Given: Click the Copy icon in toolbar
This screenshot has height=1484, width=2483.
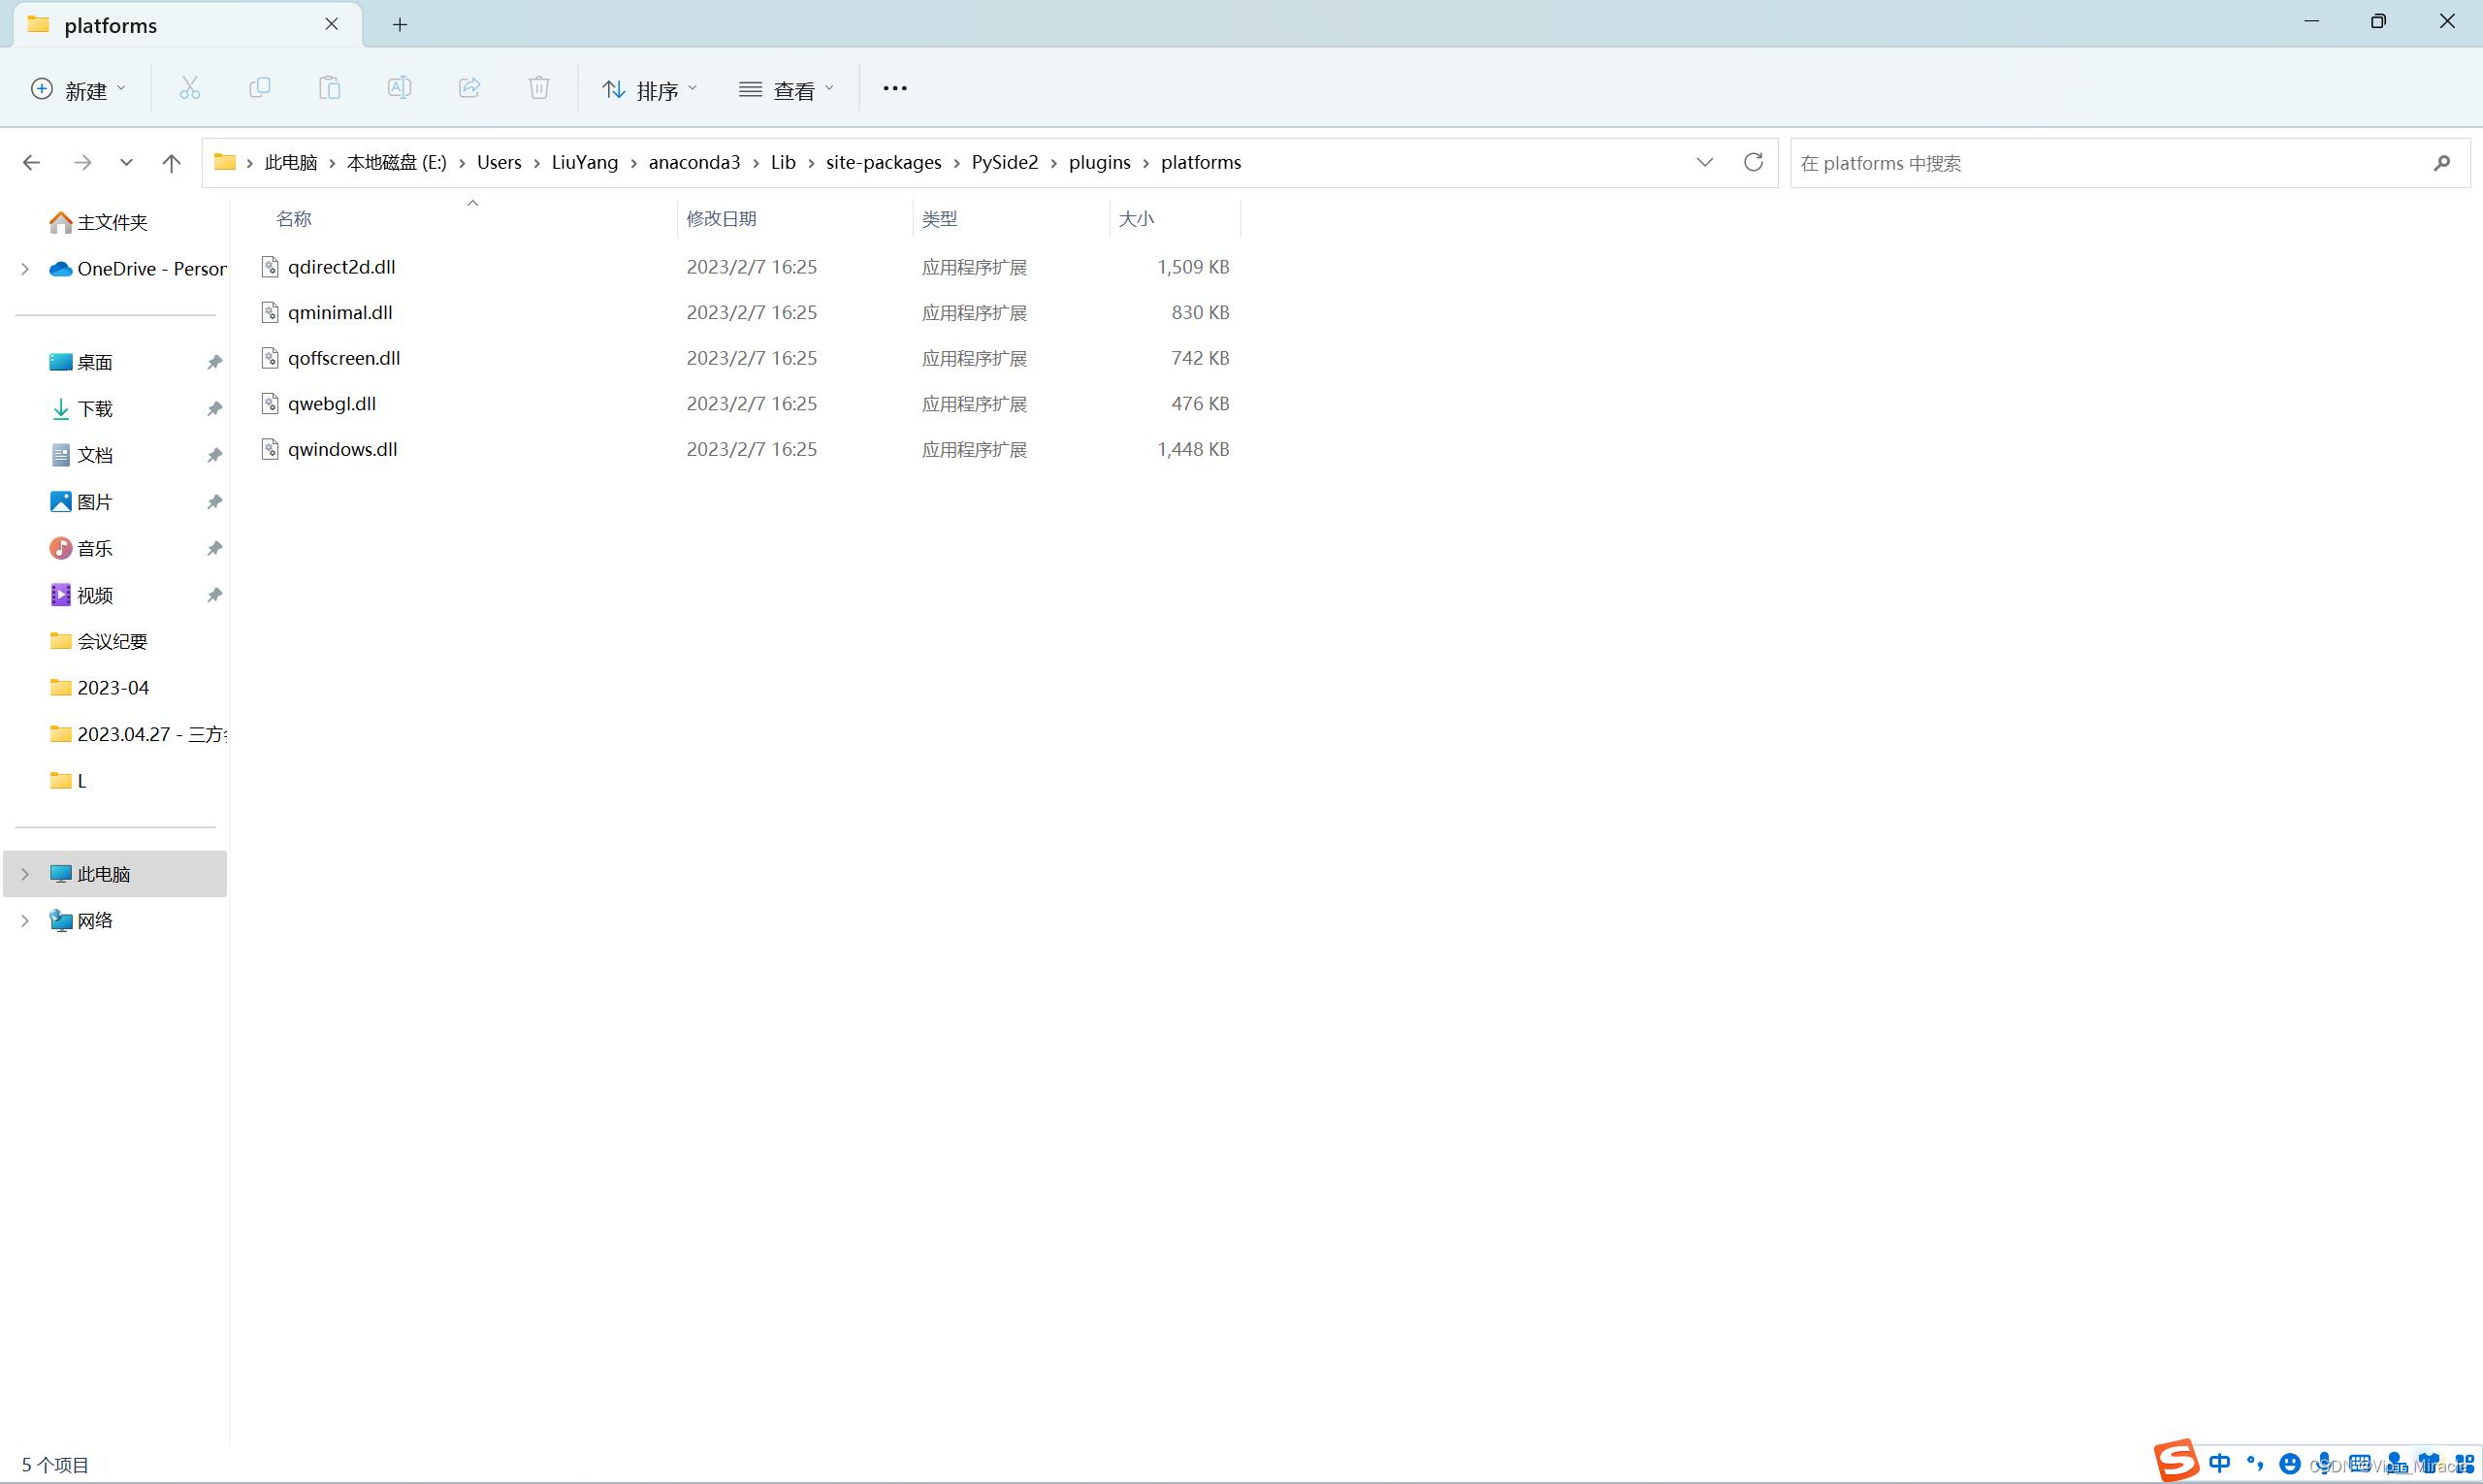Looking at the screenshot, I should pos(259,88).
